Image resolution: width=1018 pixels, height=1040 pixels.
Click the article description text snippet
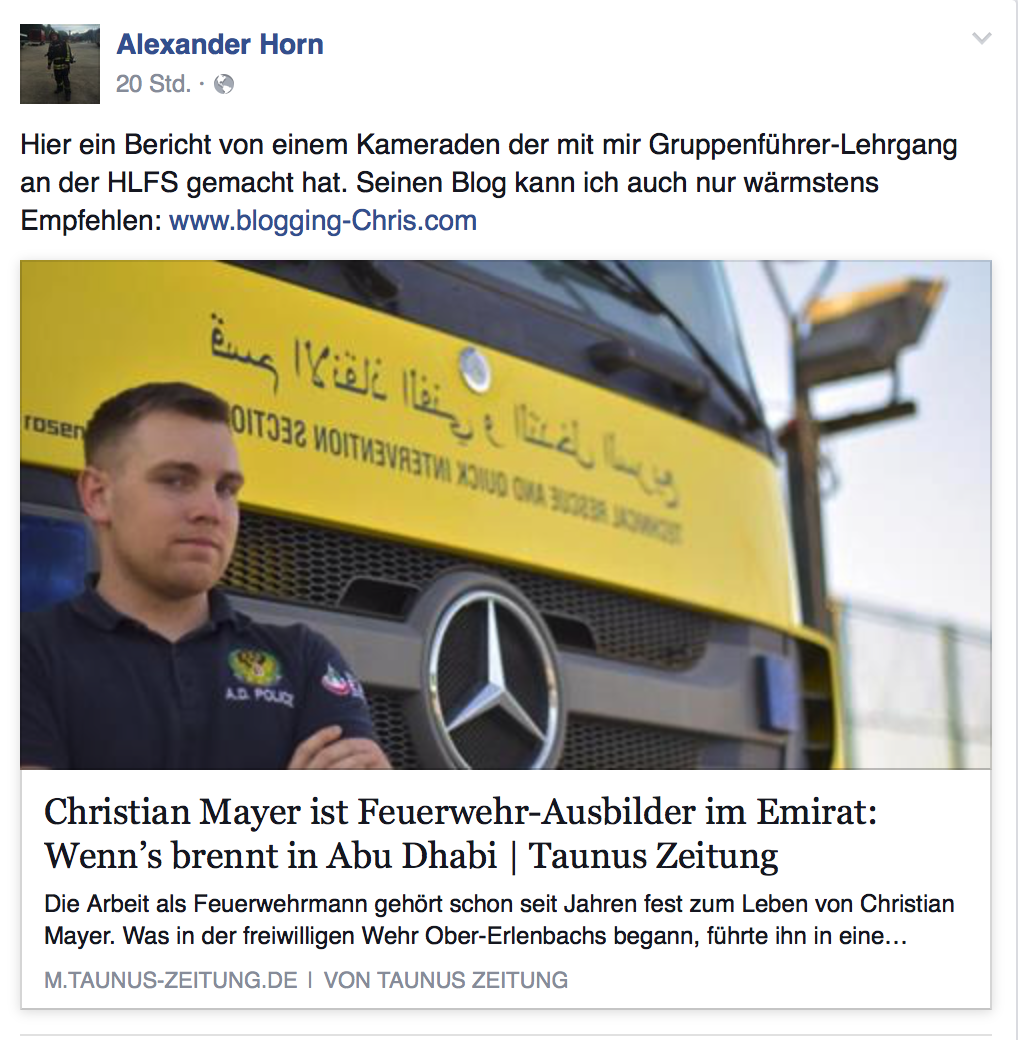pyautogui.click(x=499, y=920)
